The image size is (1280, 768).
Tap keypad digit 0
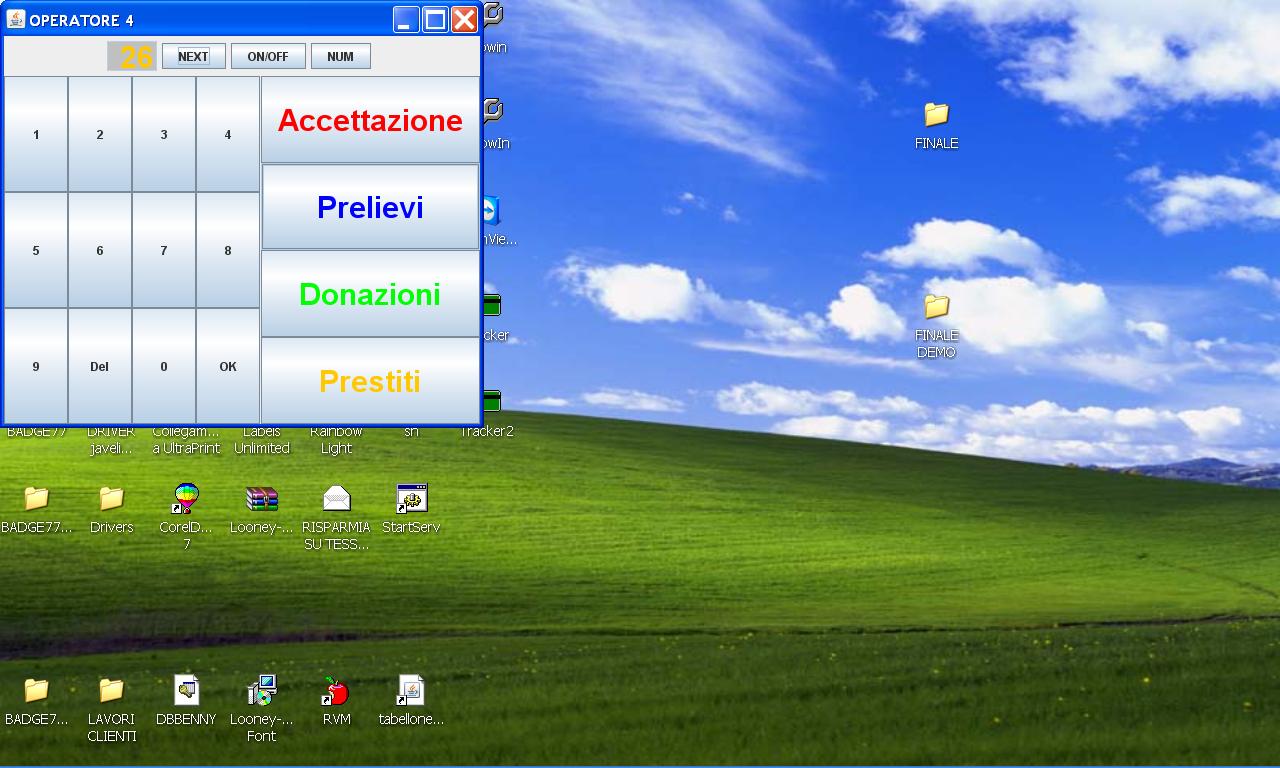pos(164,366)
